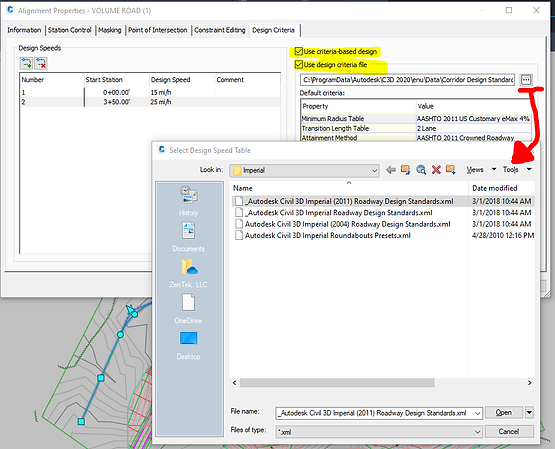The width and height of the screenshot is (555, 449).
Task: Toggle the Use design criteria file checkbox
Action: tap(299, 64)
